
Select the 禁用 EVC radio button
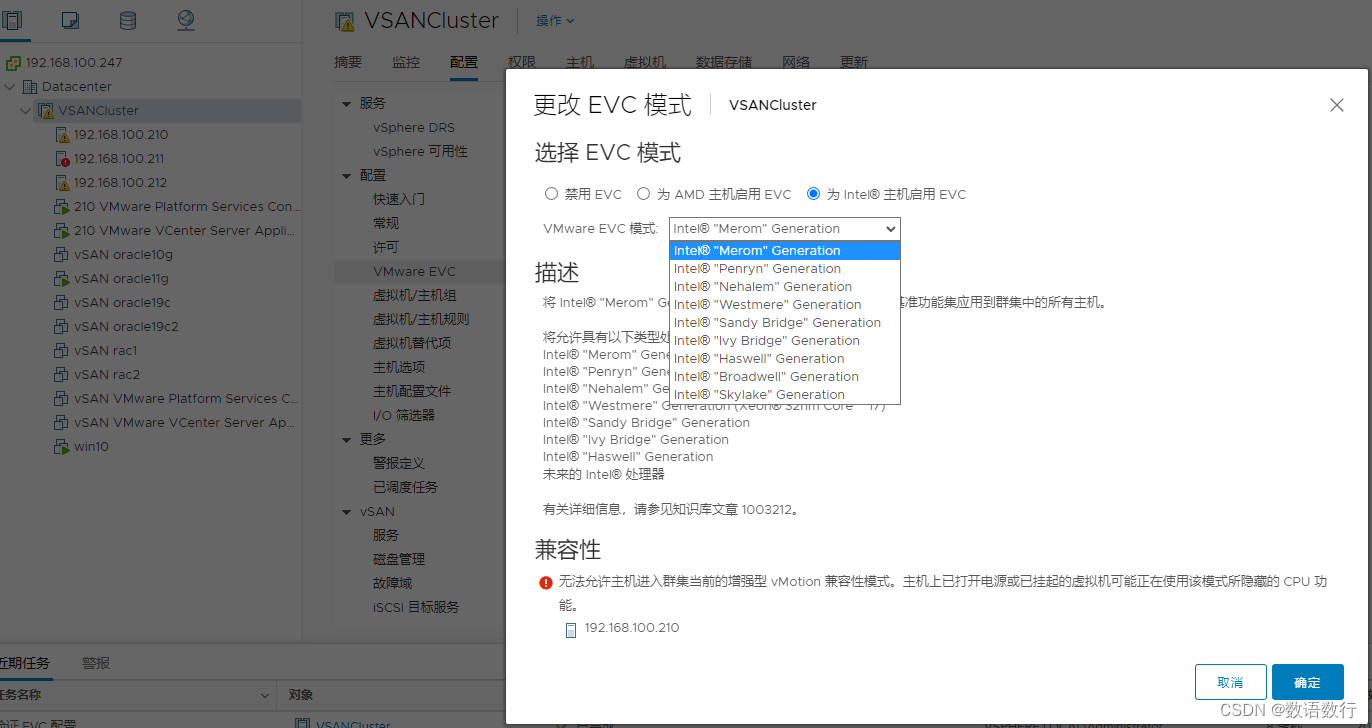click(551, 193)
